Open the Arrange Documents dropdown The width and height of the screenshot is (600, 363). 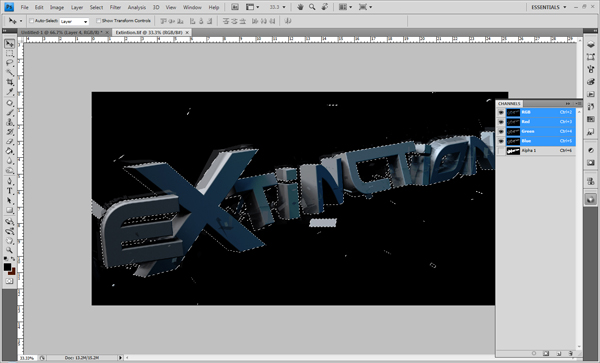tap(346, 7)
